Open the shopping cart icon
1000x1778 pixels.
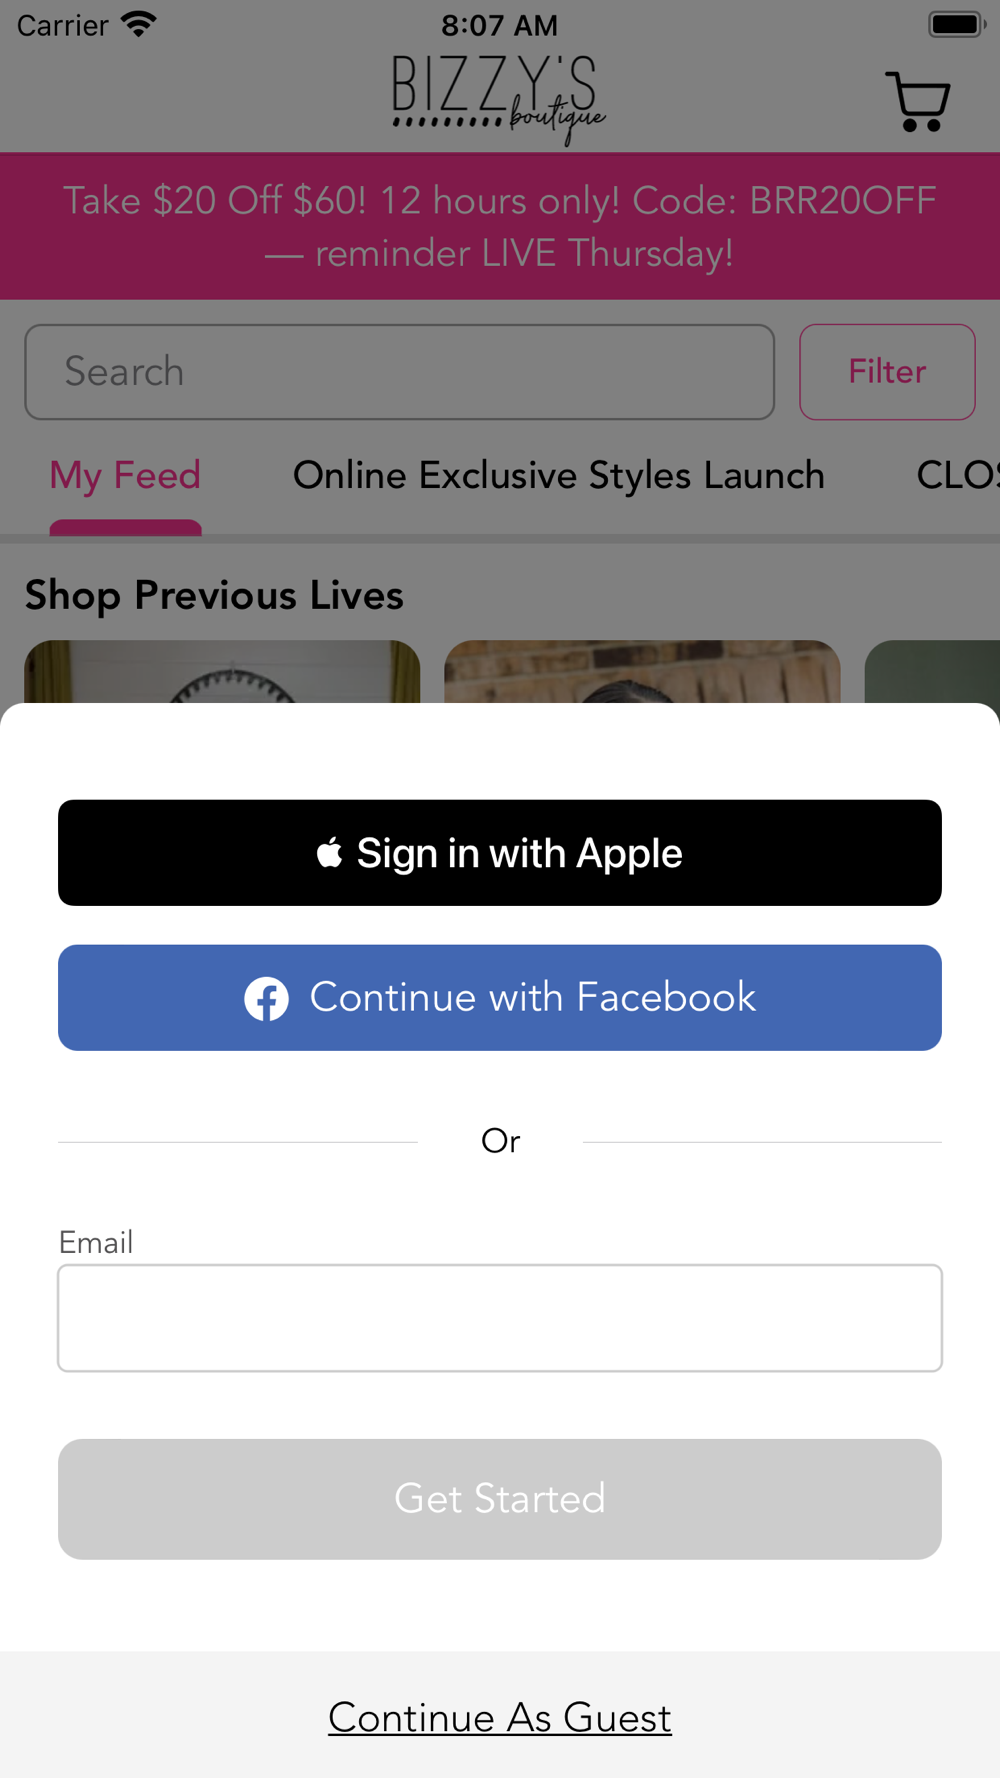click(917, 101)
